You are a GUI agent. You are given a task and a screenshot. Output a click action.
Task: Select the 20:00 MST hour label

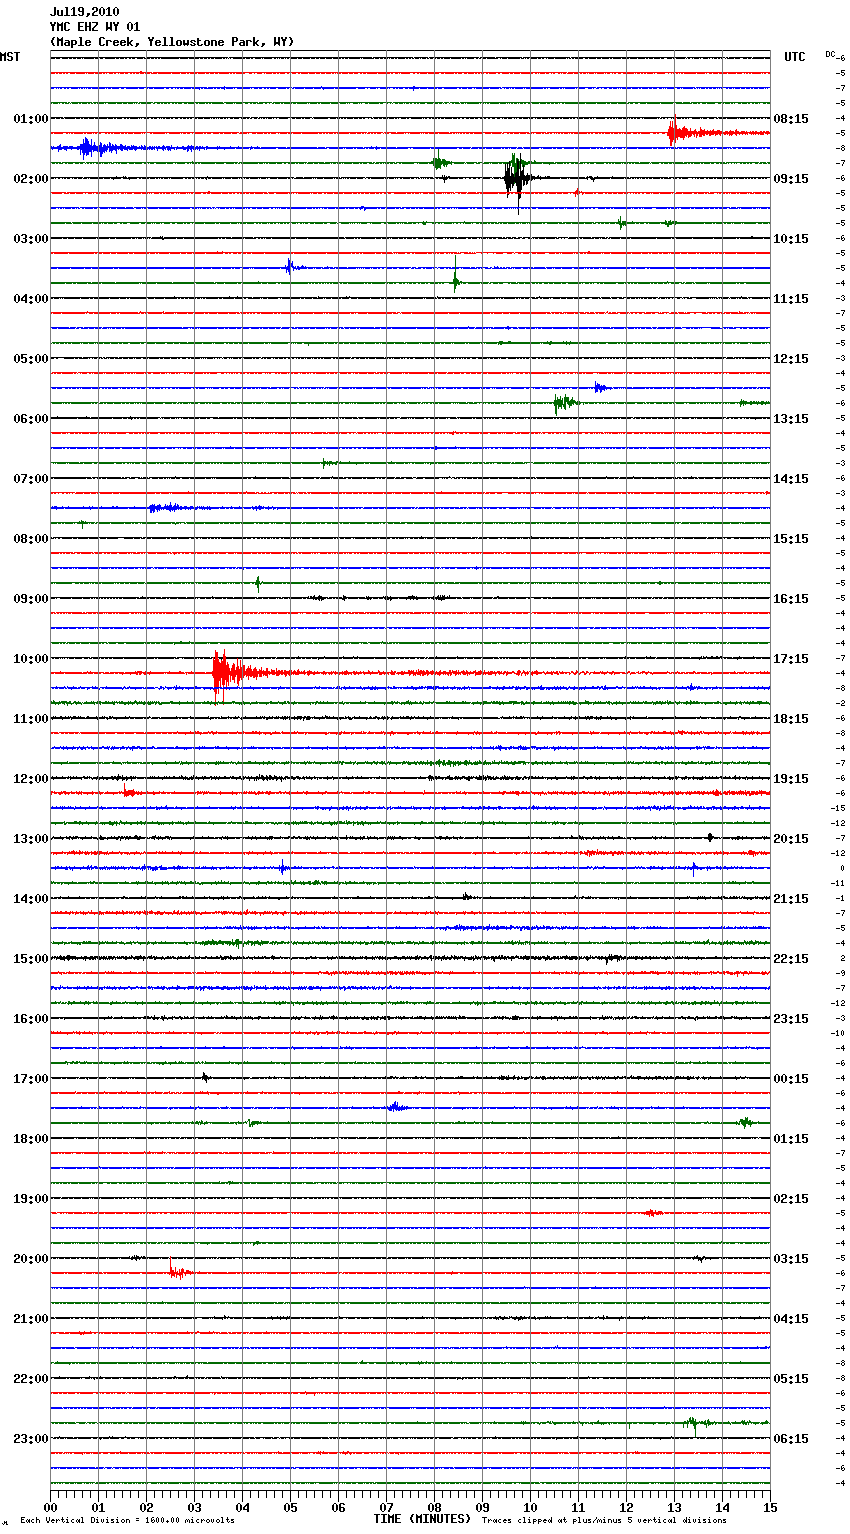pyautogui.click(x=30, y=1258)
